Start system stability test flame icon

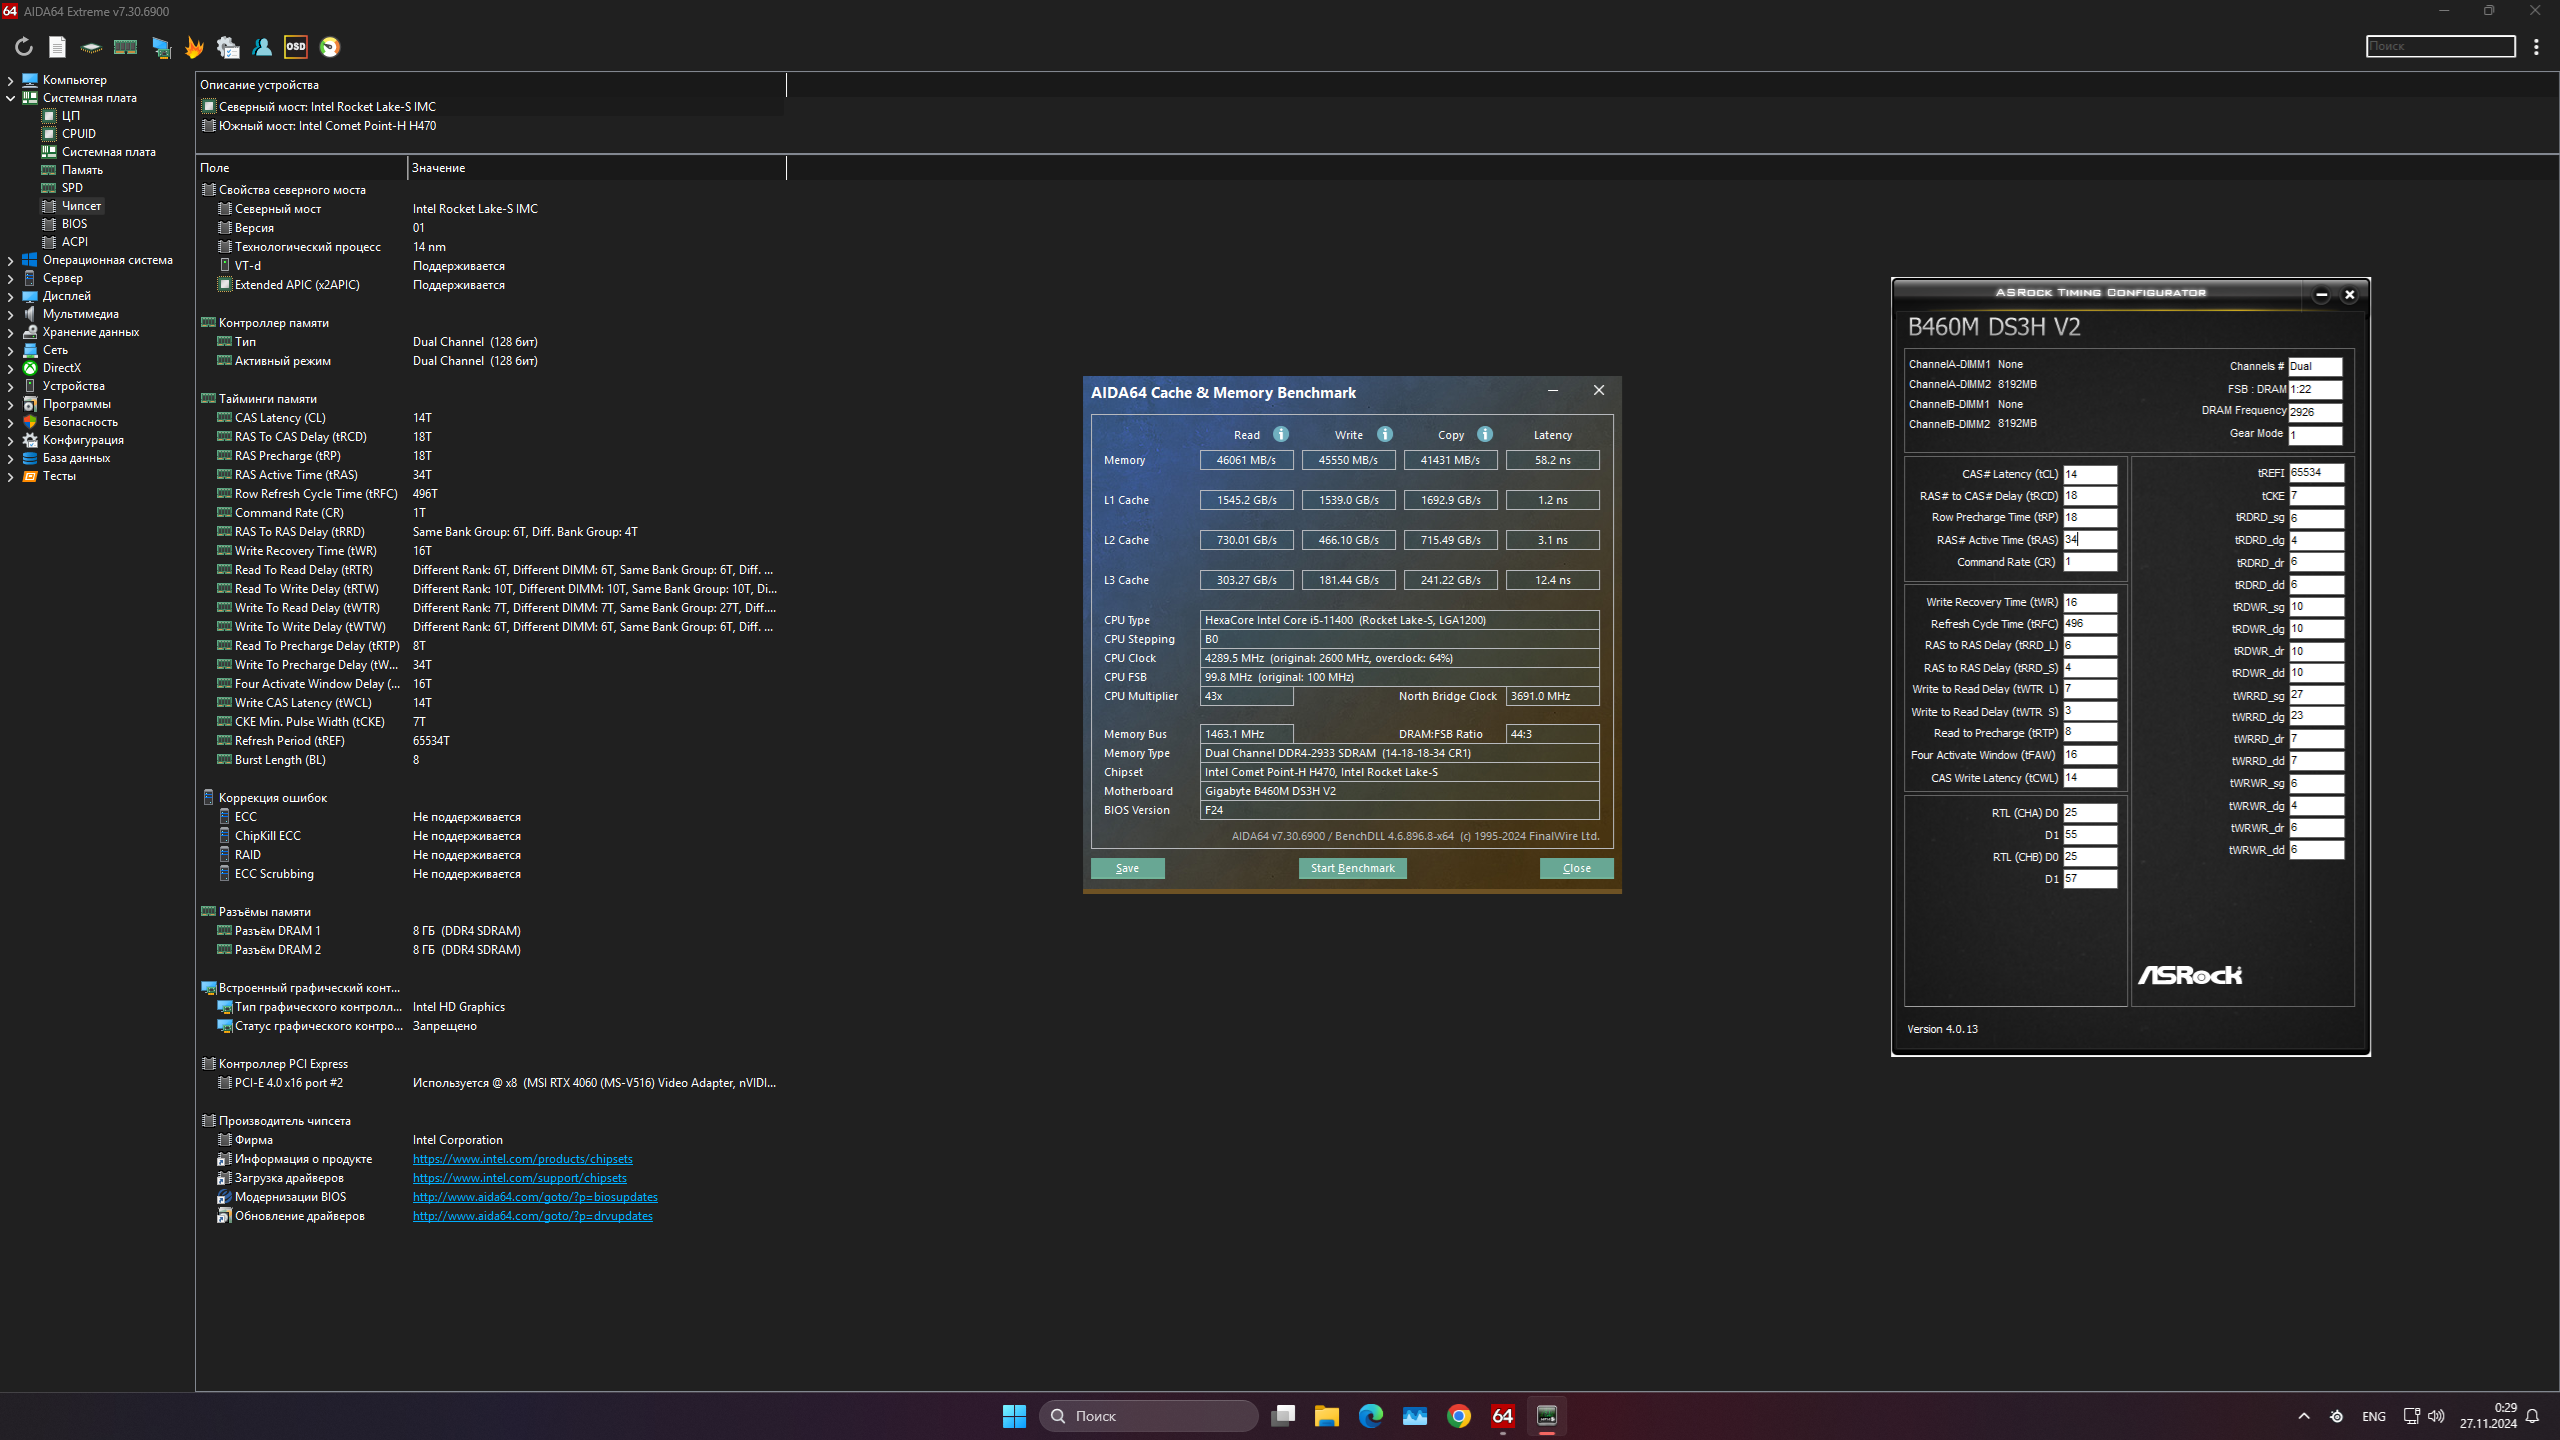click(194, 47)
